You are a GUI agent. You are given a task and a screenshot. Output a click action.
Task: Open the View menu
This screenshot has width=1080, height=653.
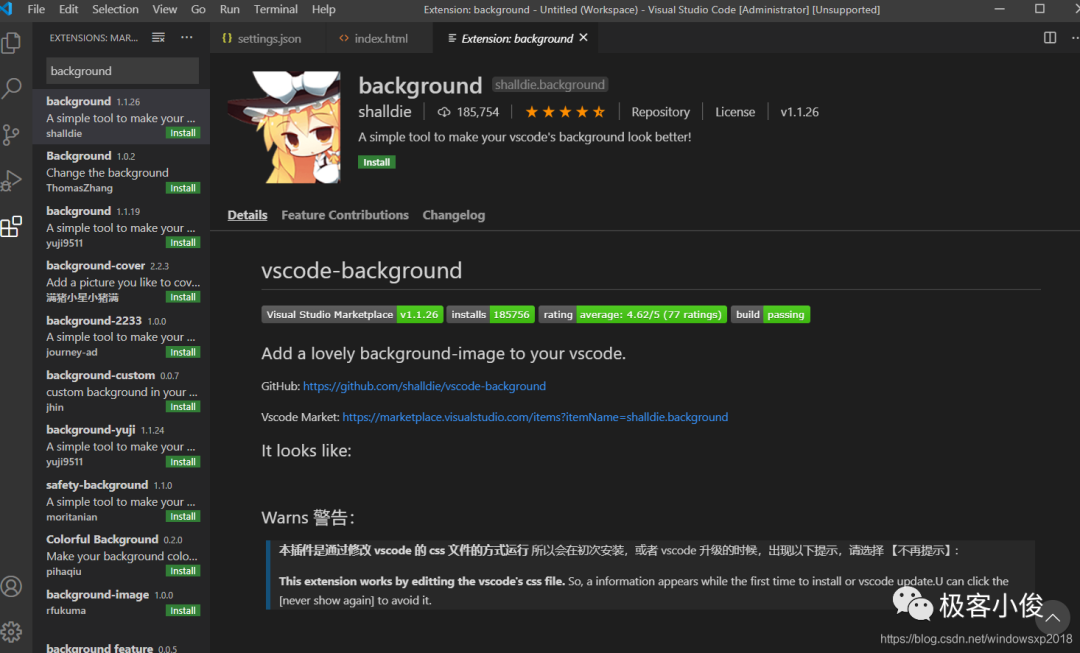(x=165, y=9)
